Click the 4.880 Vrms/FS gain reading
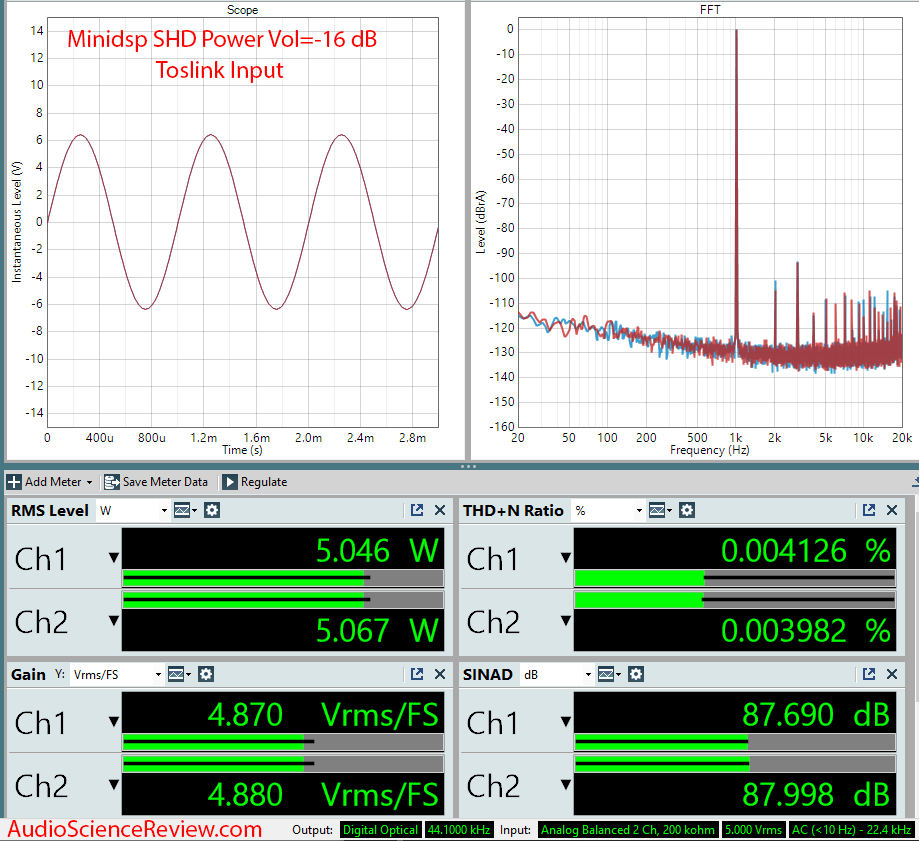The width and height of the screenshot is (919, 841). click(323, 794)
